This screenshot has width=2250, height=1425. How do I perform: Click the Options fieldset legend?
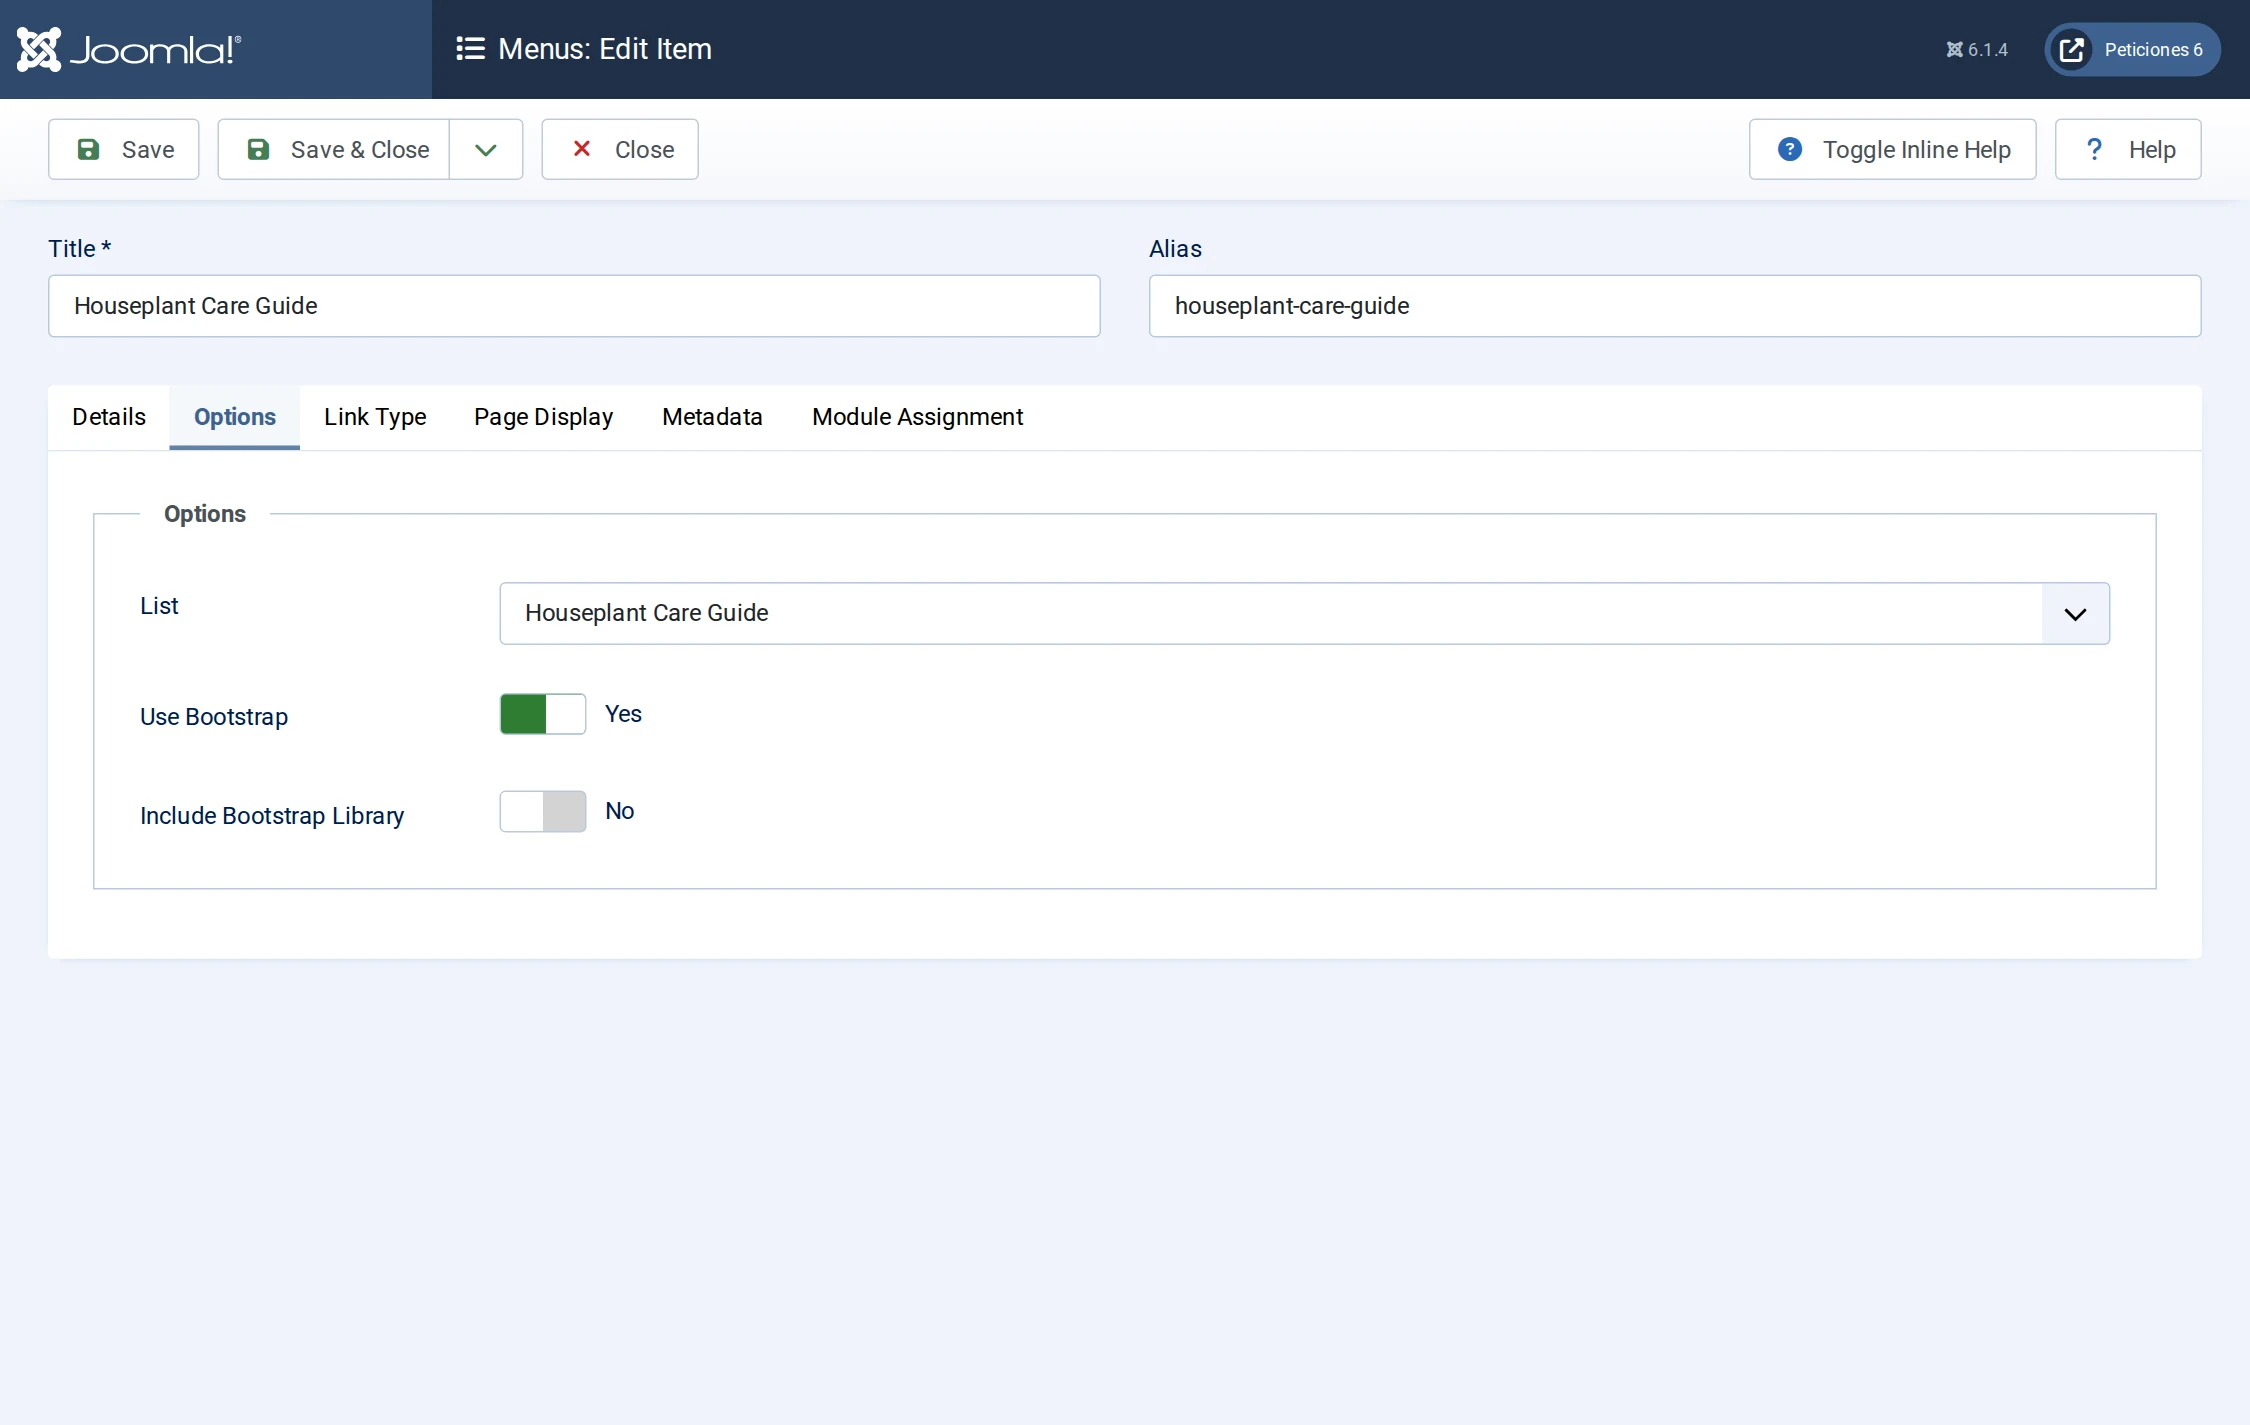click(205, 514)
